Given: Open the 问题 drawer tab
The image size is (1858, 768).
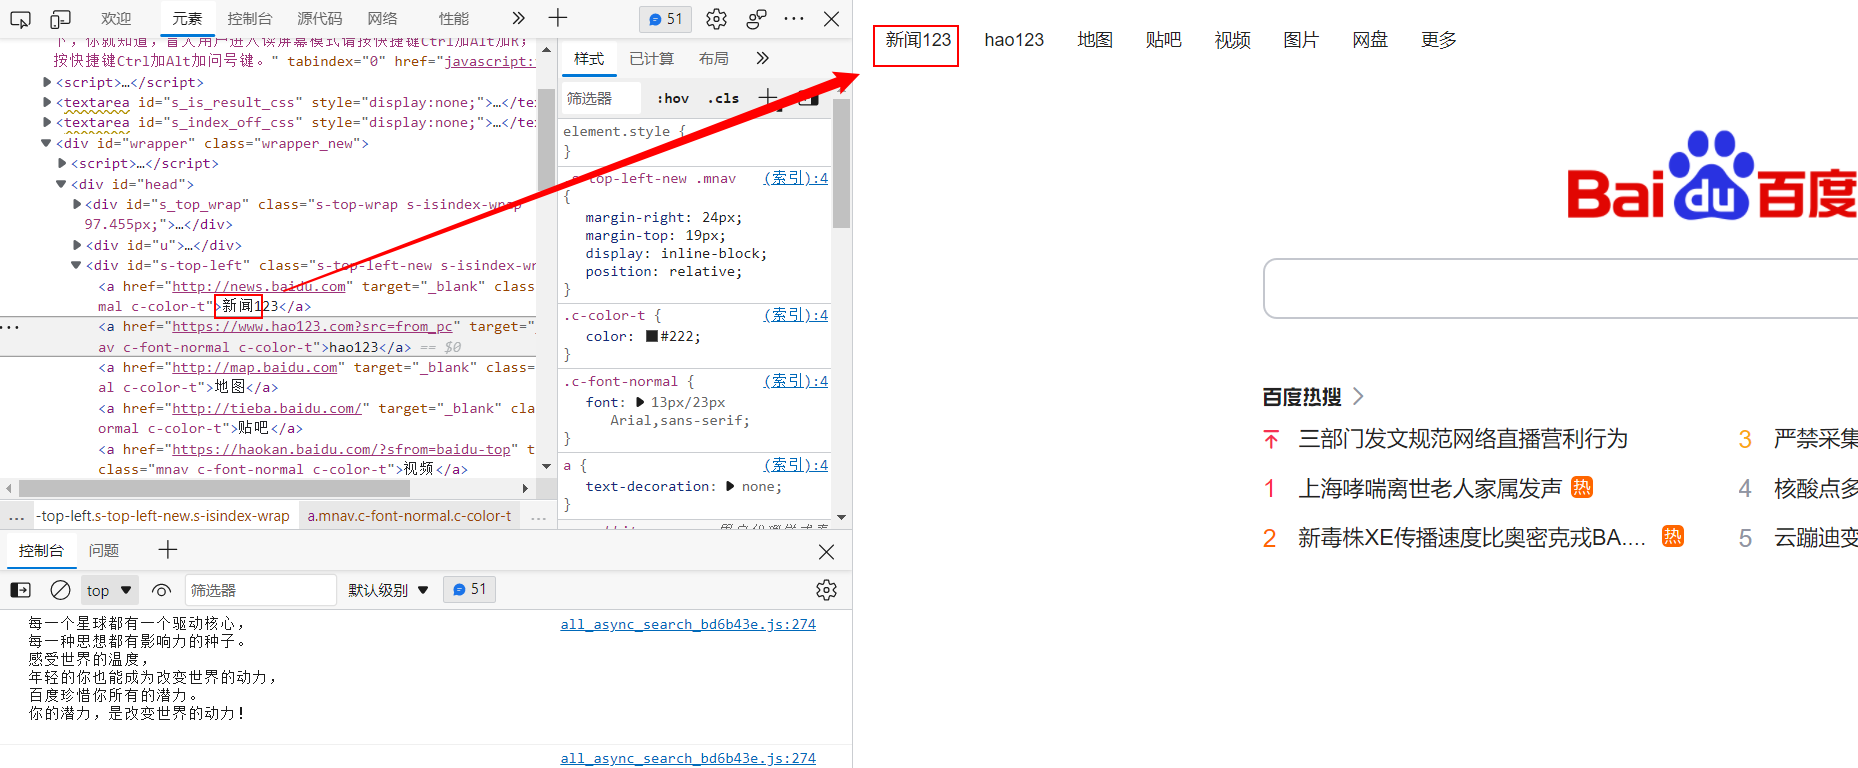Looking at the screenshot, I should [x=104, y=550].
